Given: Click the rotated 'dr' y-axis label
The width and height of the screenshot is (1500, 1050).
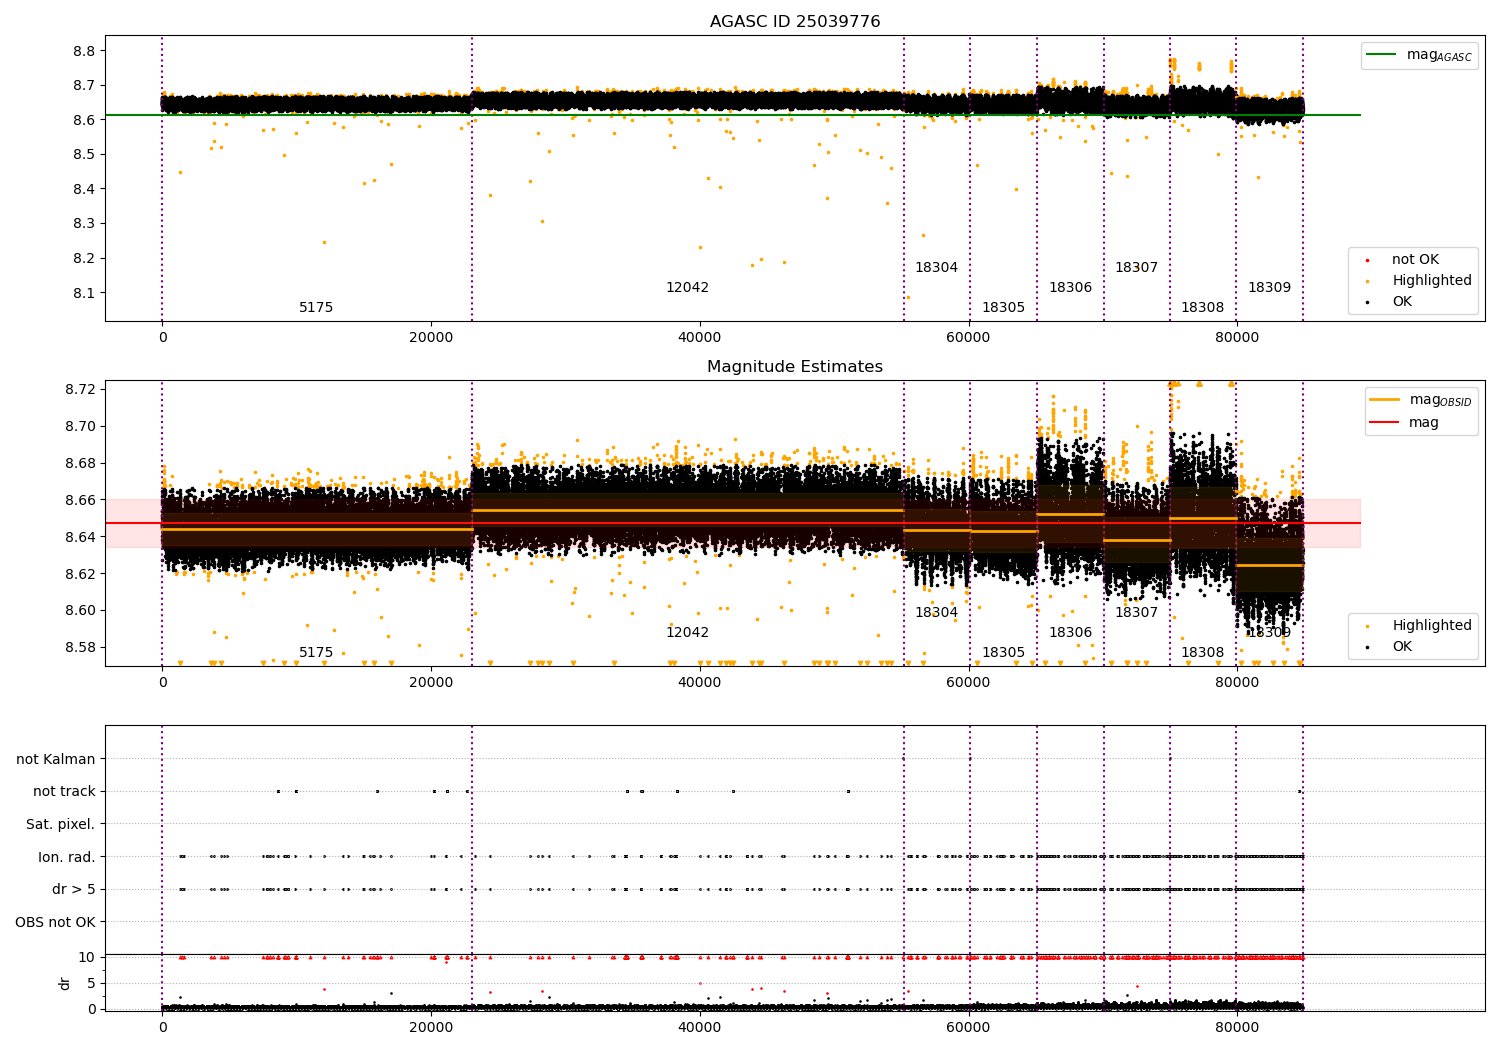Looking at the screenshot, I should (65, 983).
